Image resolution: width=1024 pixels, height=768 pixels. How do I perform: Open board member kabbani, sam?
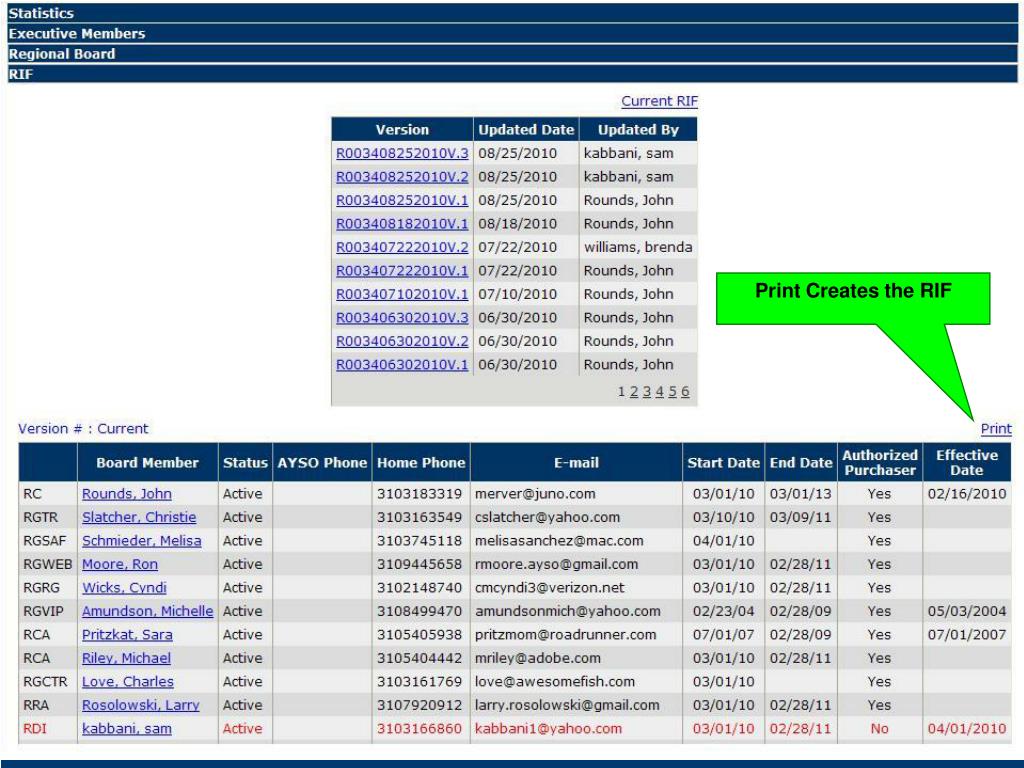127,729
